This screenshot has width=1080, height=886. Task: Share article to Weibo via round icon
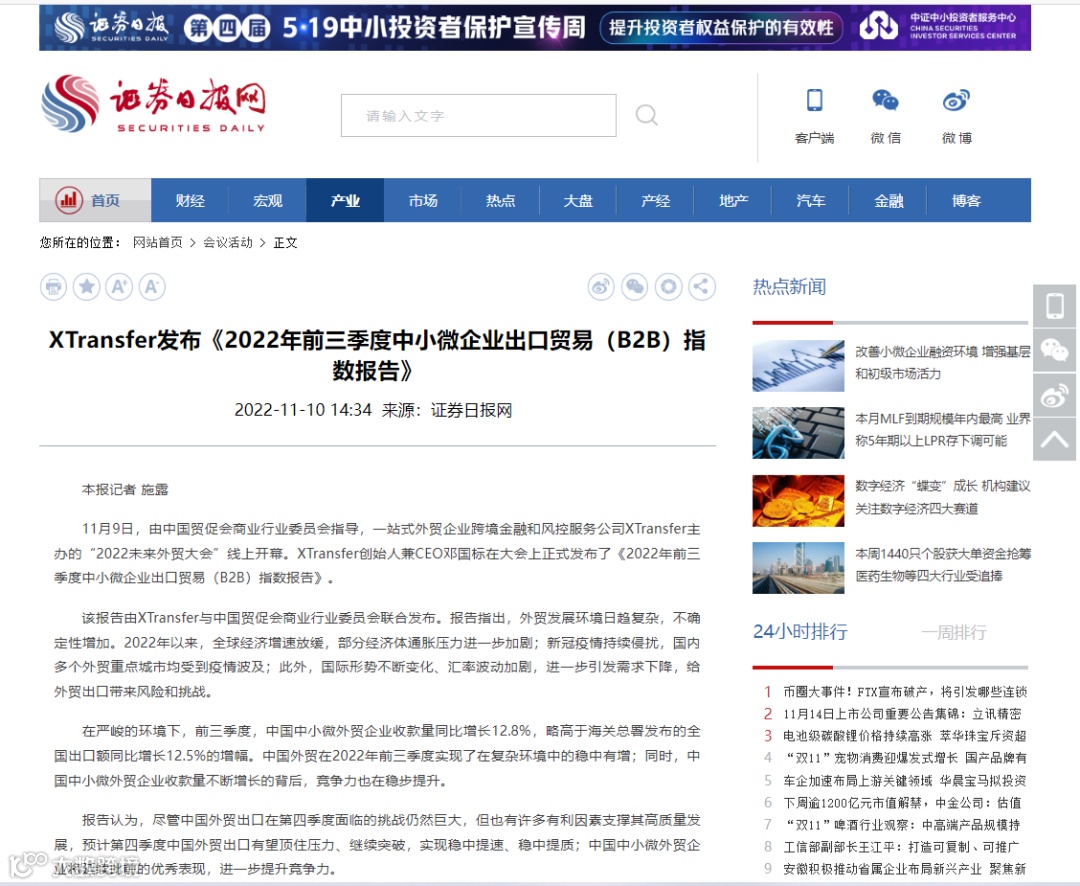(601, 287)
